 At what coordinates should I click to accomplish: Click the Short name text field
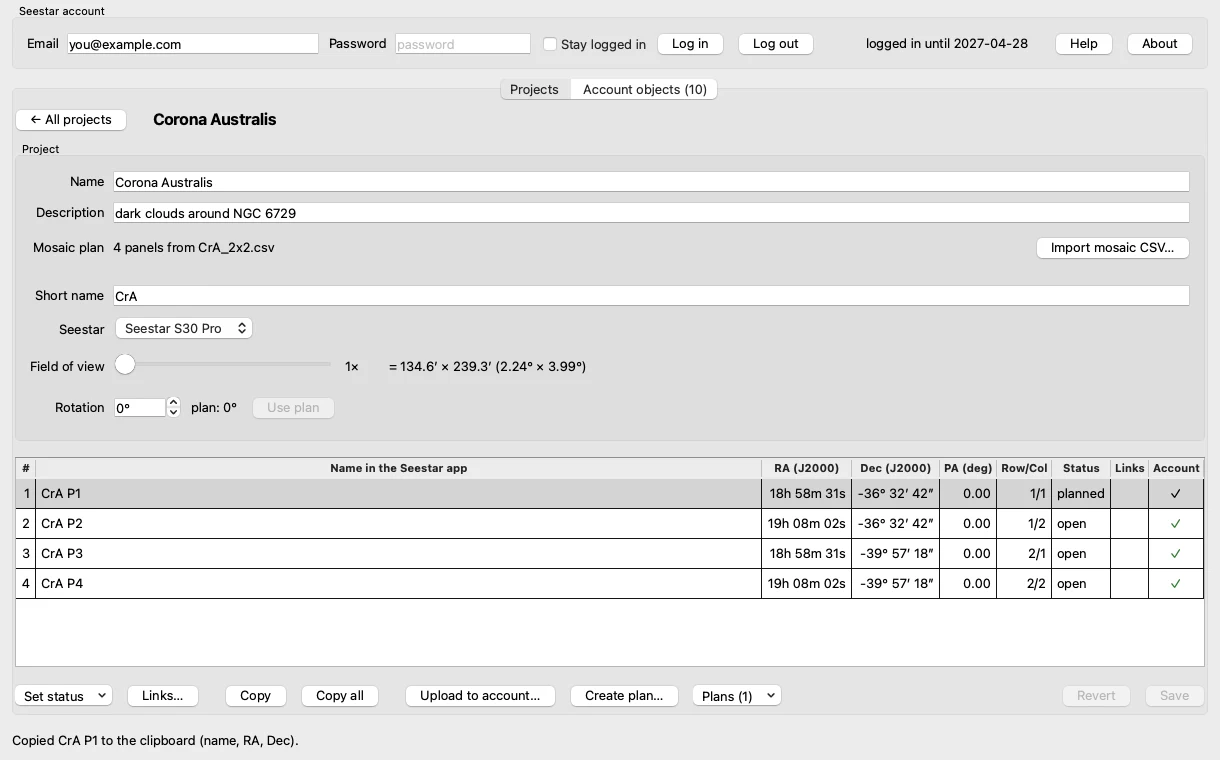click(x=651, y=296)
